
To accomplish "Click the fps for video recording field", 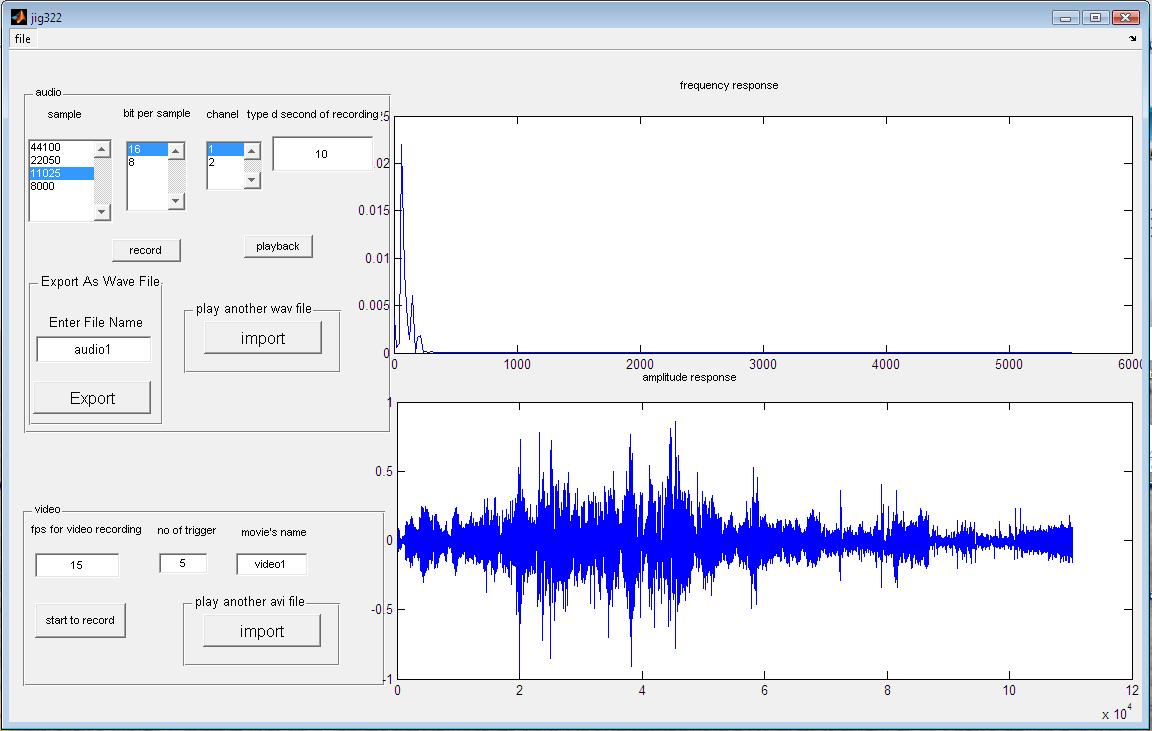I will click(77, 565).
